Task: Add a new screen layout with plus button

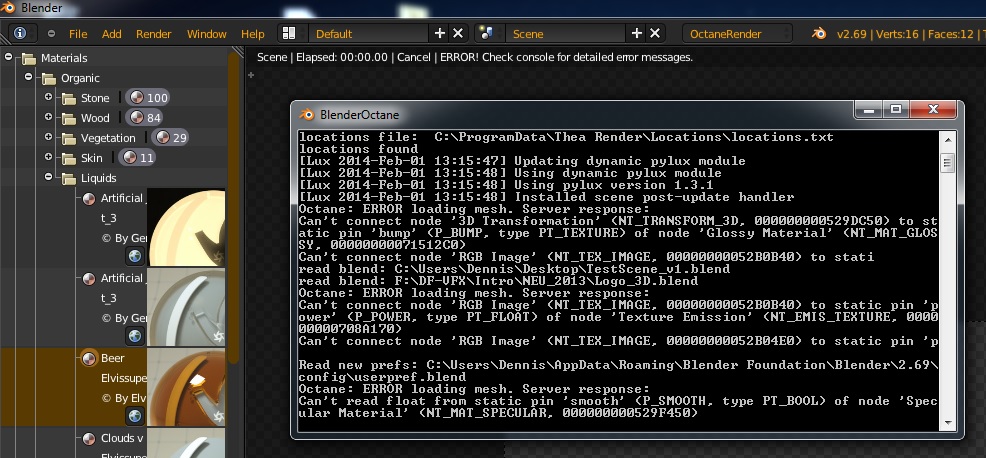Action: point(440,33)
